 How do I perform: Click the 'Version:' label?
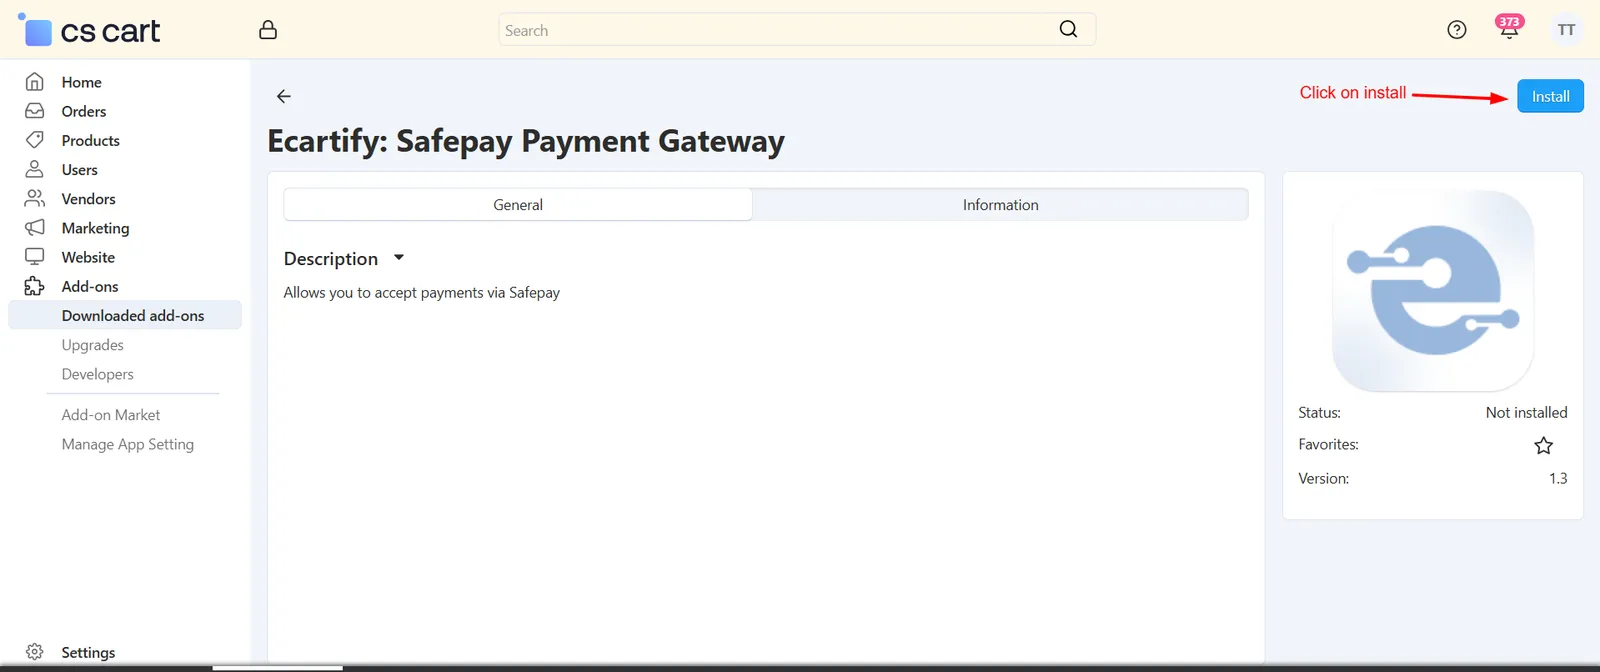(x=1323, y=478)
